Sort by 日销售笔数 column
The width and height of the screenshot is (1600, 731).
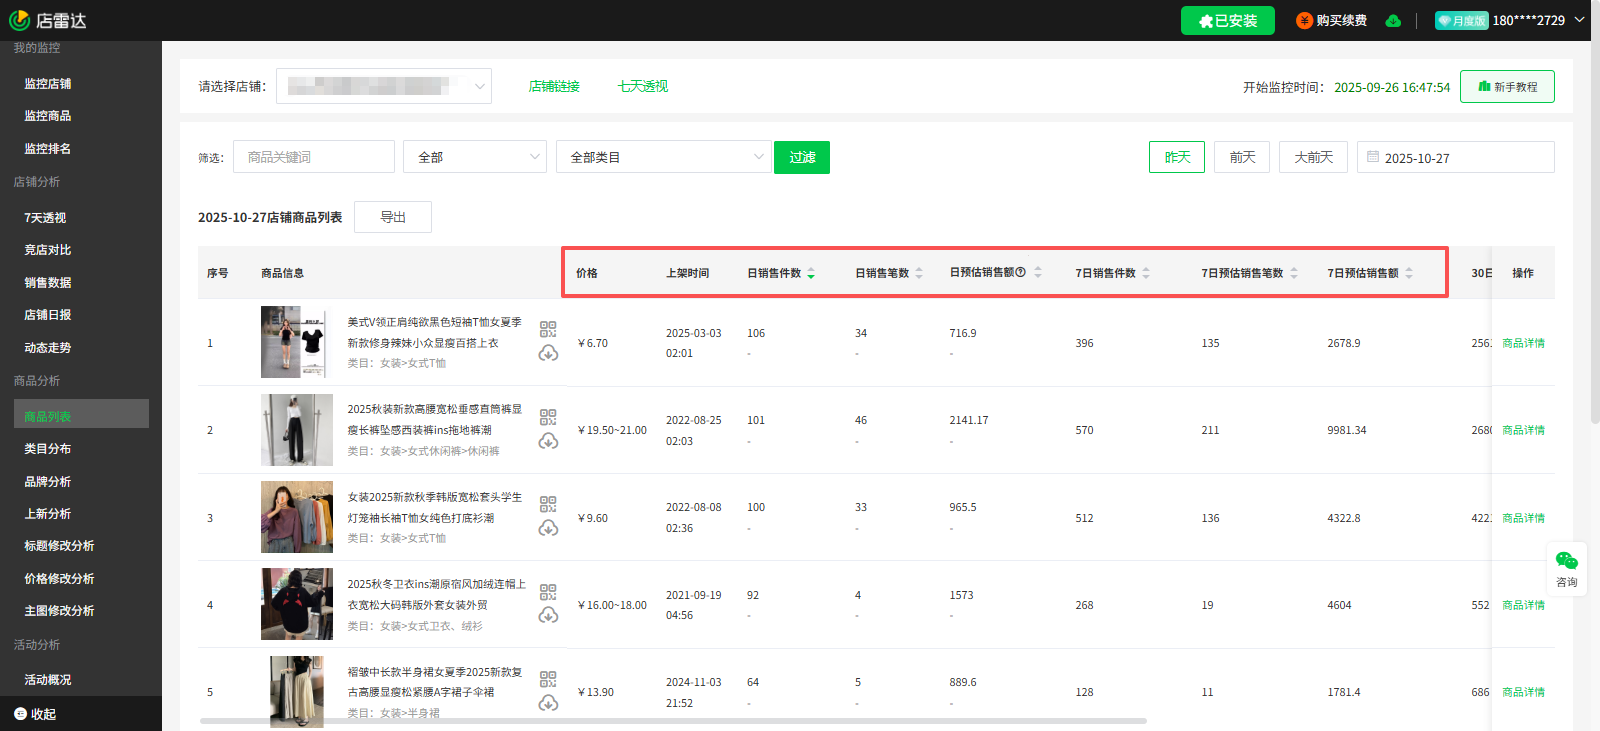coord(919,273)
